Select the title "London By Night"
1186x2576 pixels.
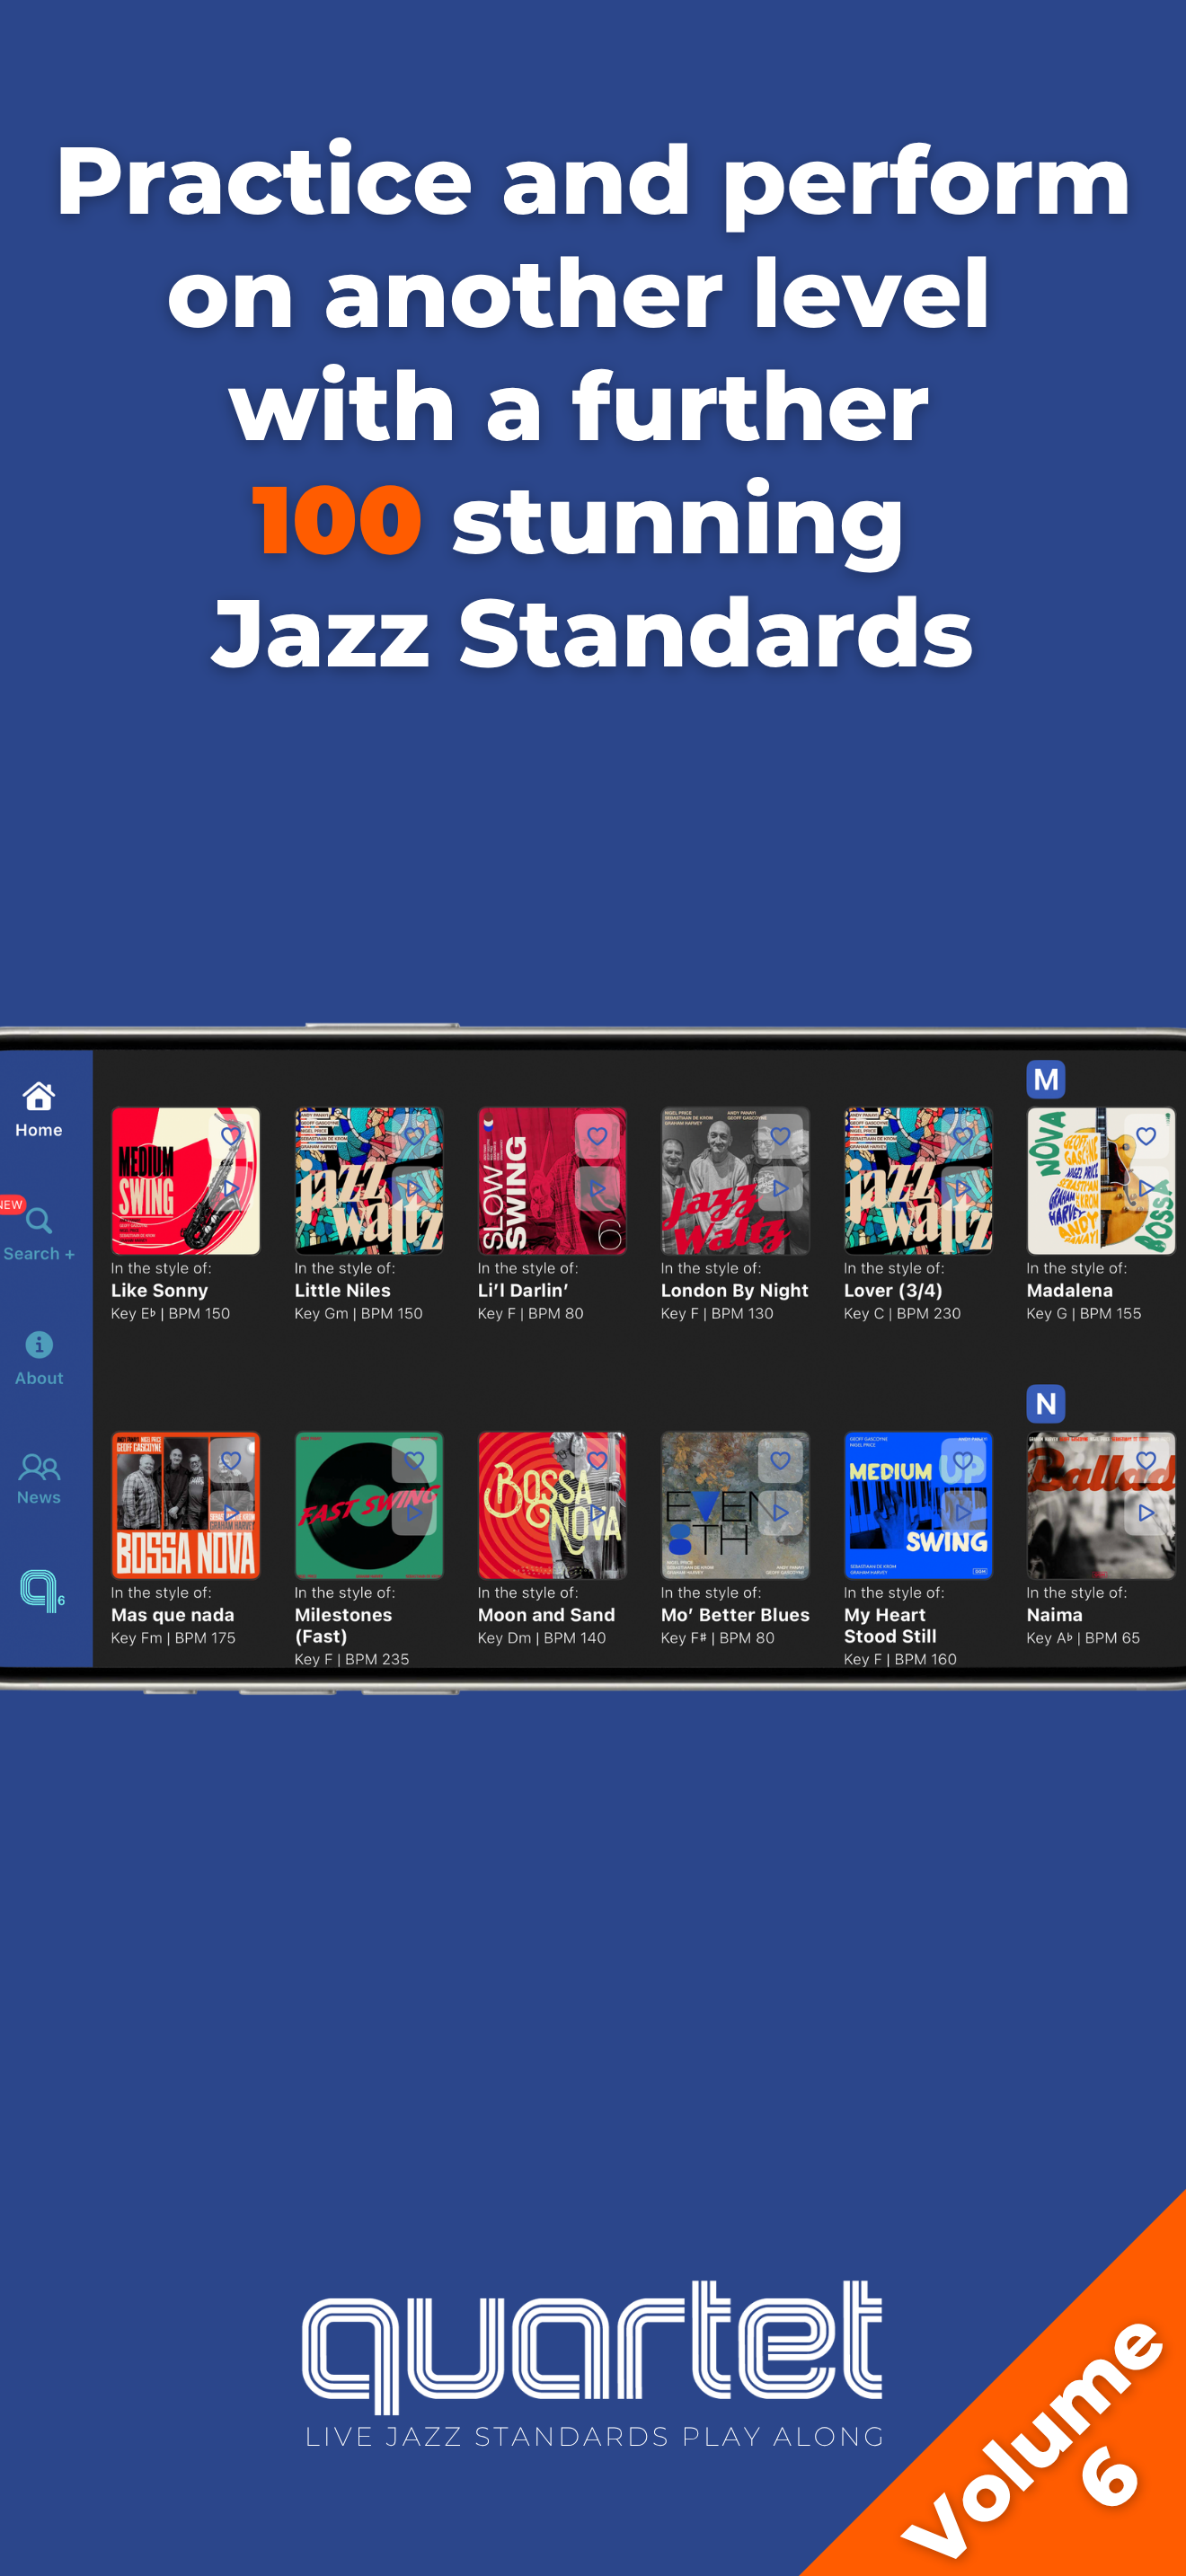click(734, 1290)
